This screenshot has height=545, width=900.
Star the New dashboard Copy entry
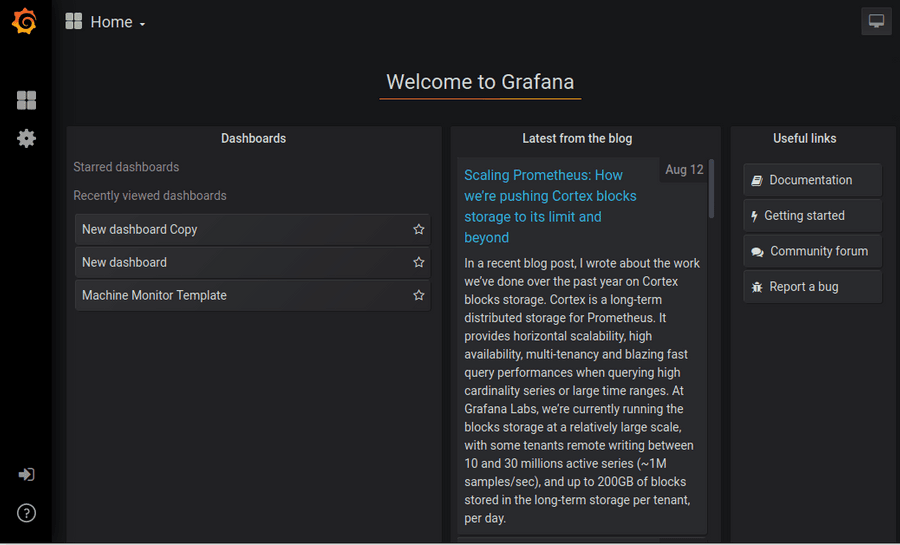tap(418, 229)
